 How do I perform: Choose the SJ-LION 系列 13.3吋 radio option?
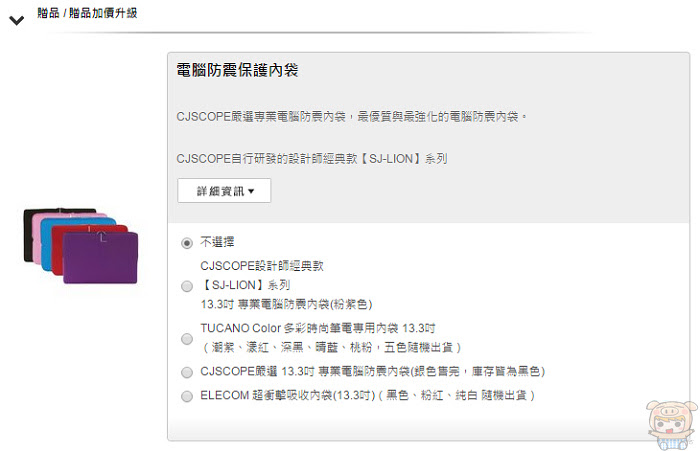tap(187, 286)
